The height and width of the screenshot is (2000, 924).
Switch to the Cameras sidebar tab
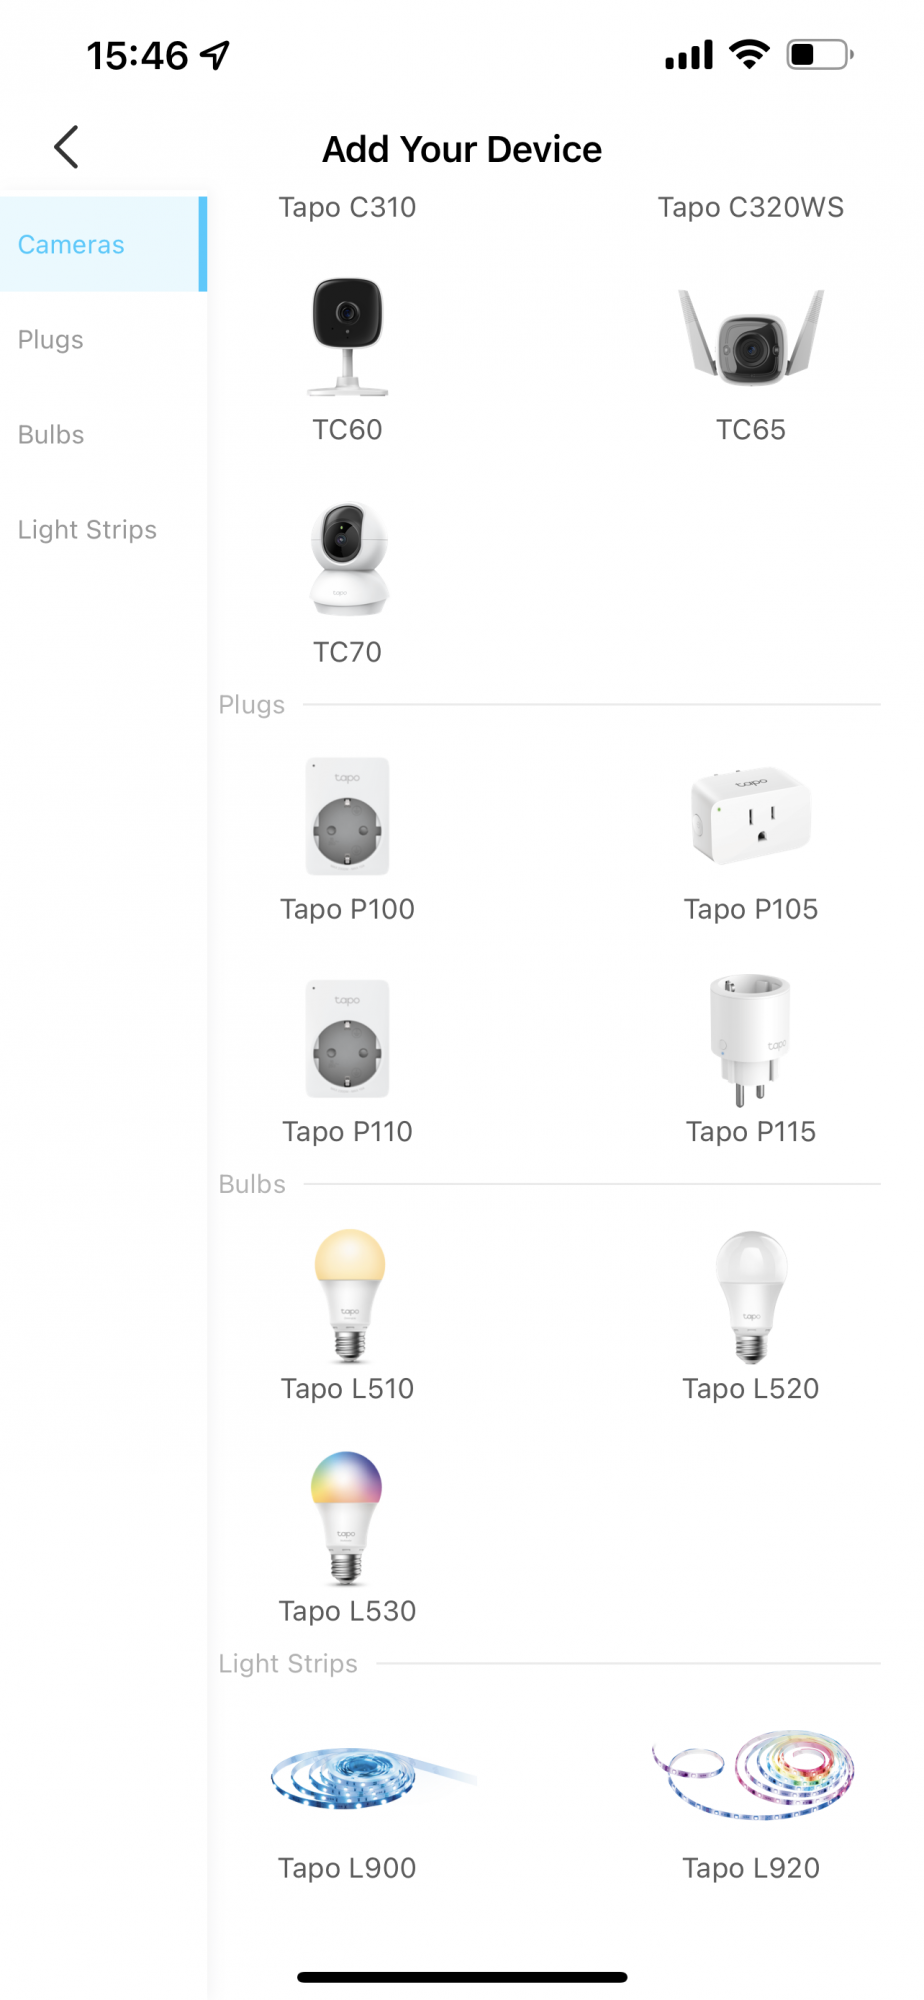pyautogui.click(x=72, y=244)
